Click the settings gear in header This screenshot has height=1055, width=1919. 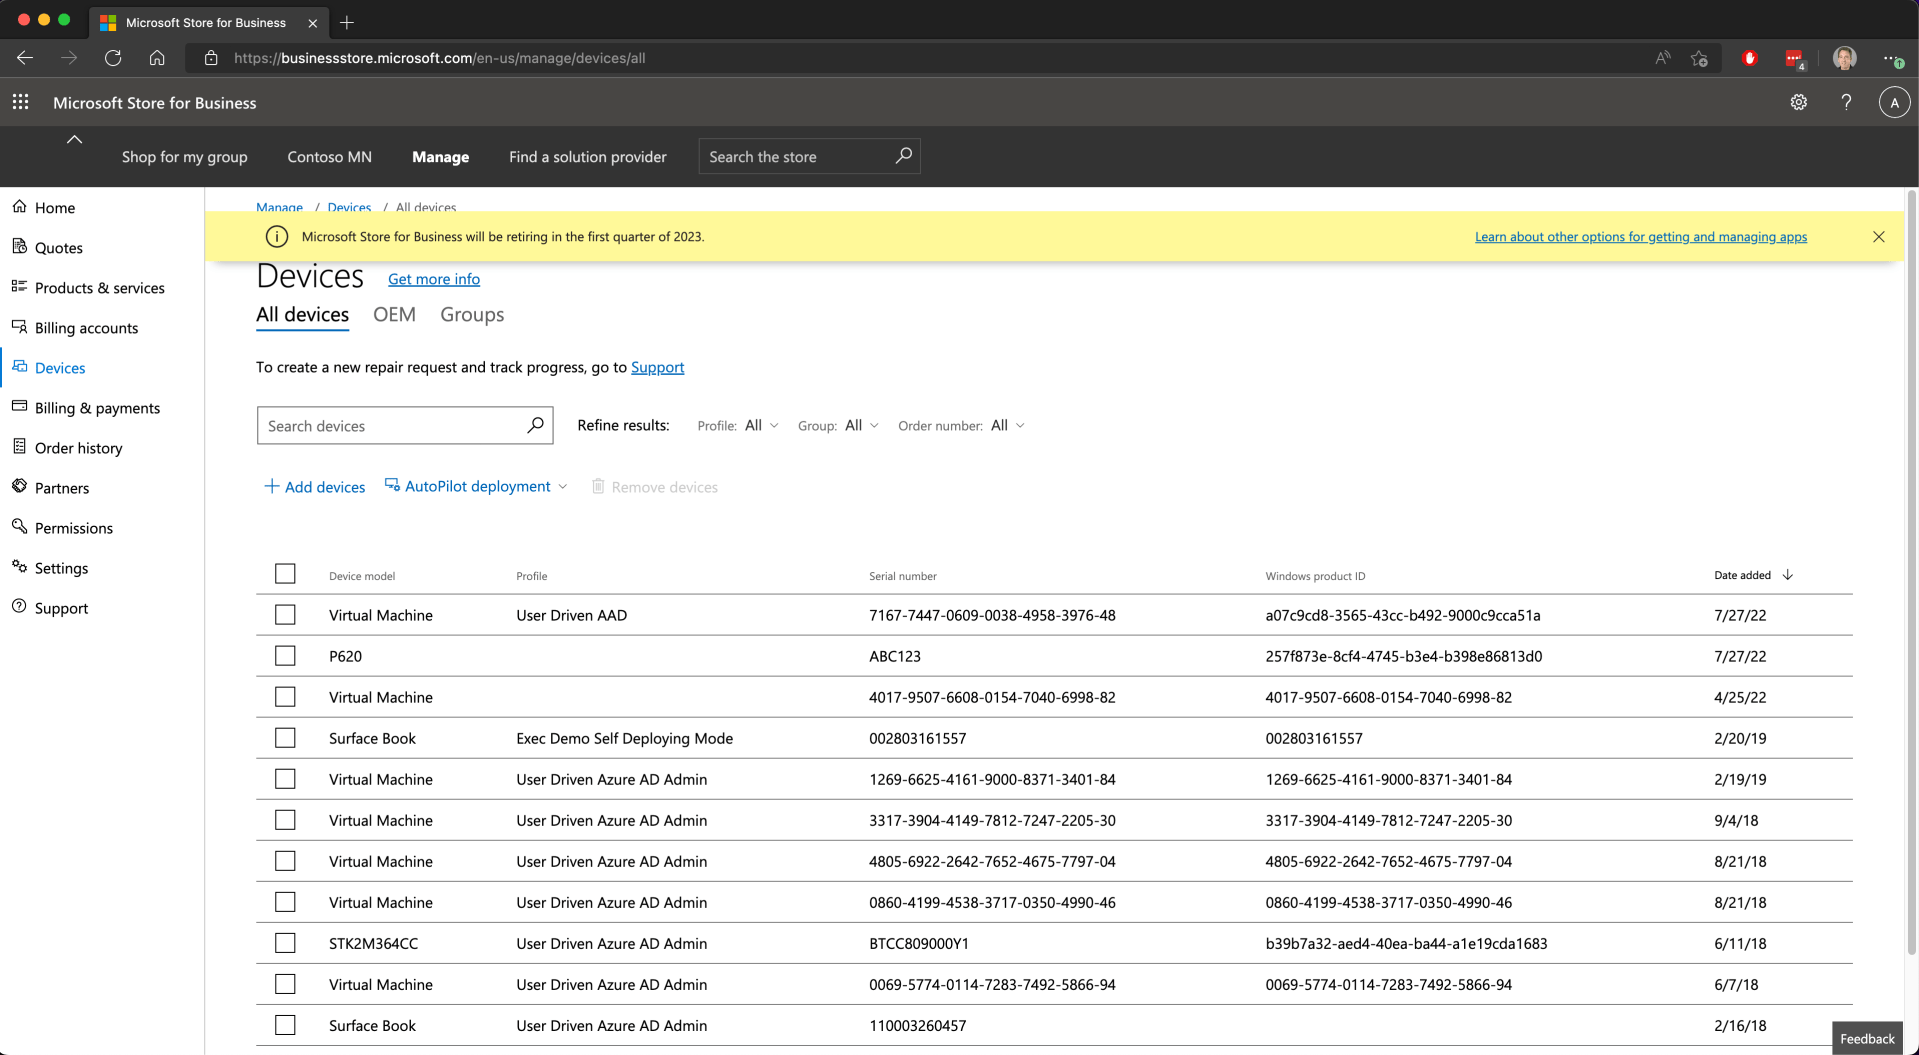pos(1798,102)
